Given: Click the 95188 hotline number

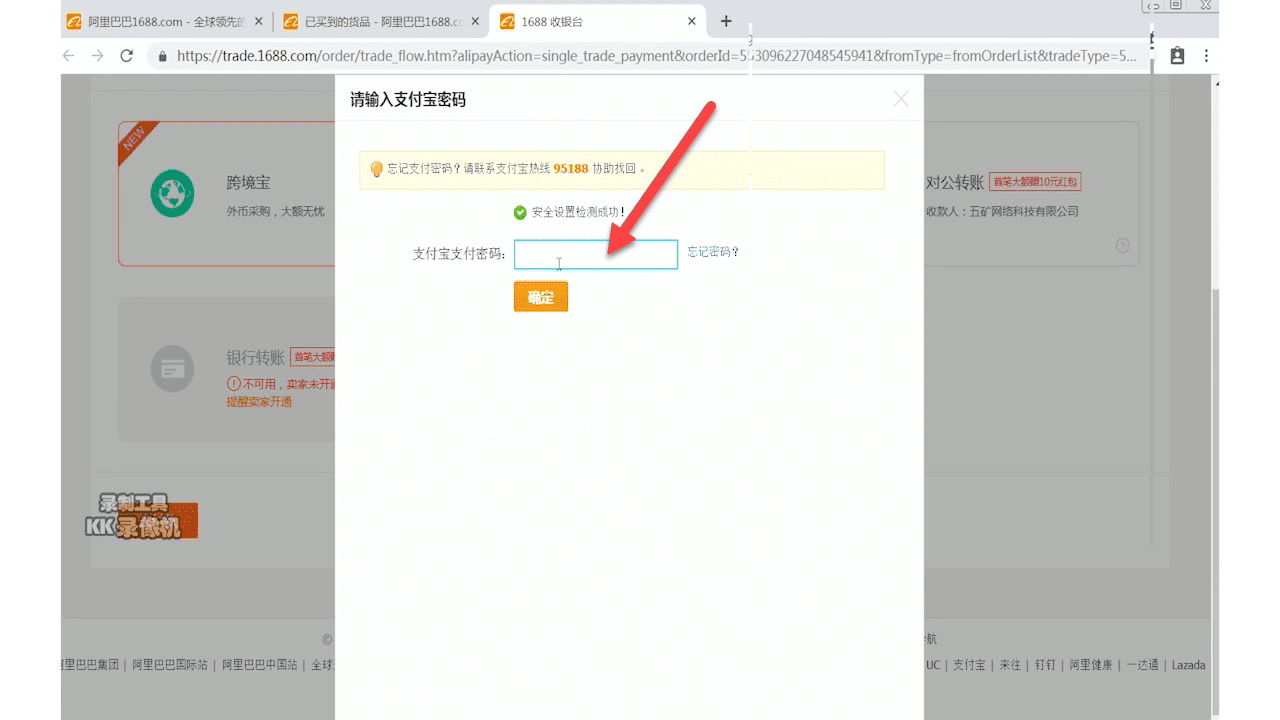Looking at the screenshot, I should [x=570, y=169].
